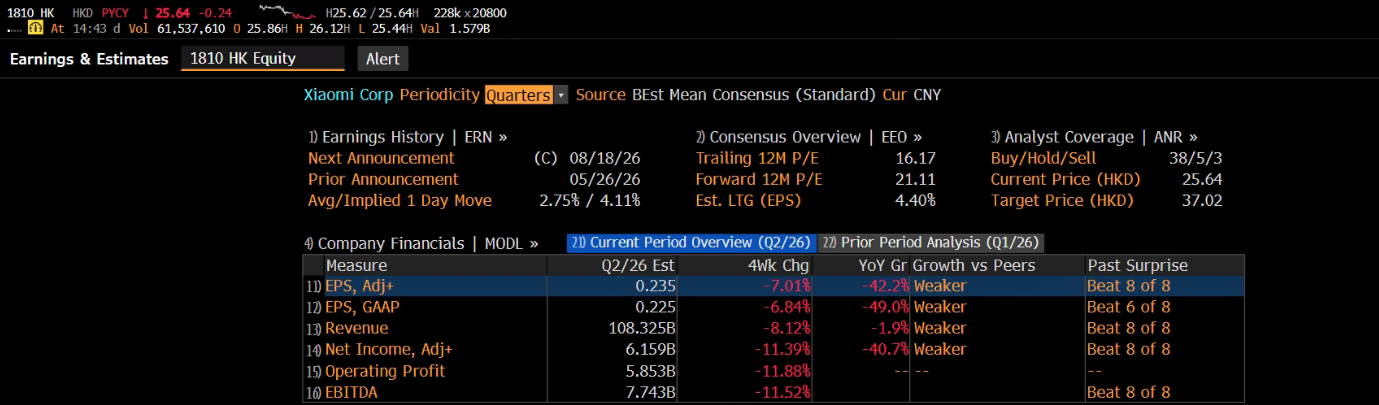Screen dimensions: 1379x405
Task: Click the 4Wk Chg column header
Action: coord(745,265)
